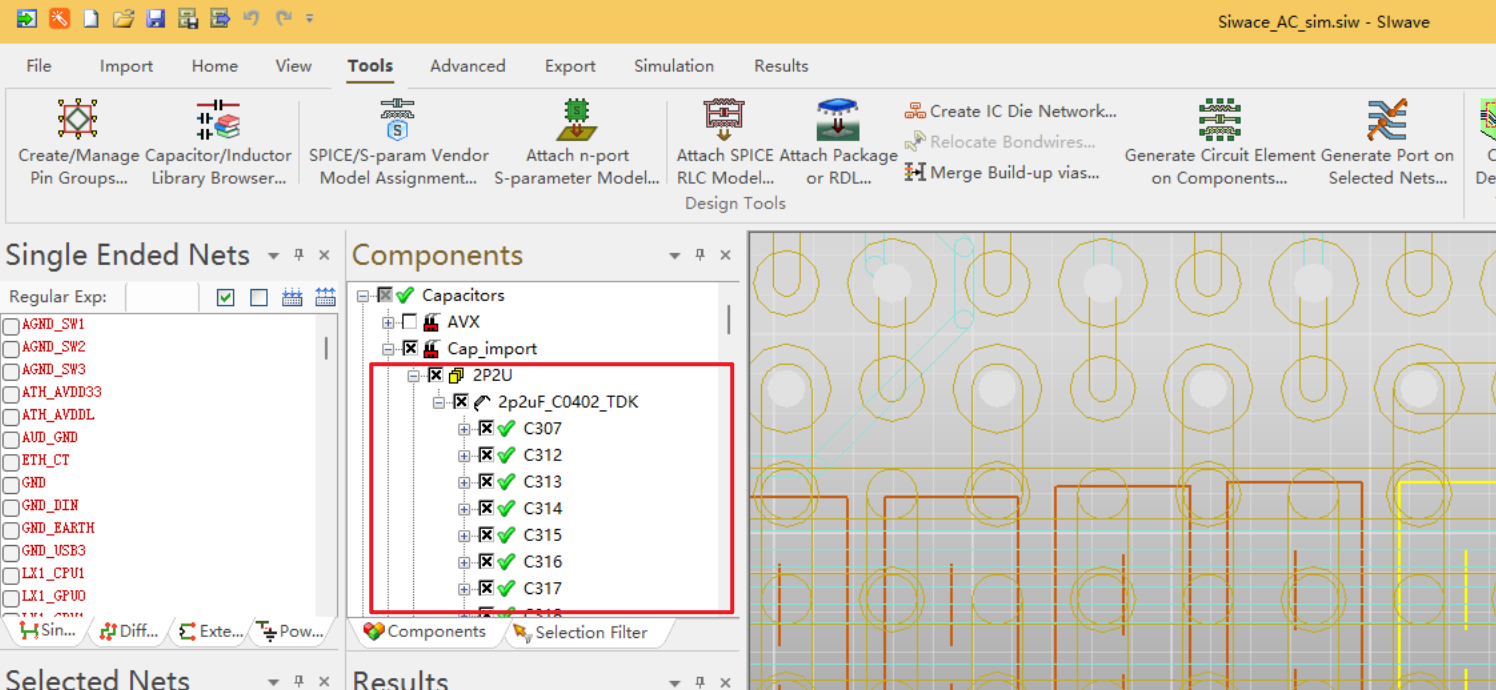Click the first blue grid icon in nets toolbar

click(x=292, y=297)
